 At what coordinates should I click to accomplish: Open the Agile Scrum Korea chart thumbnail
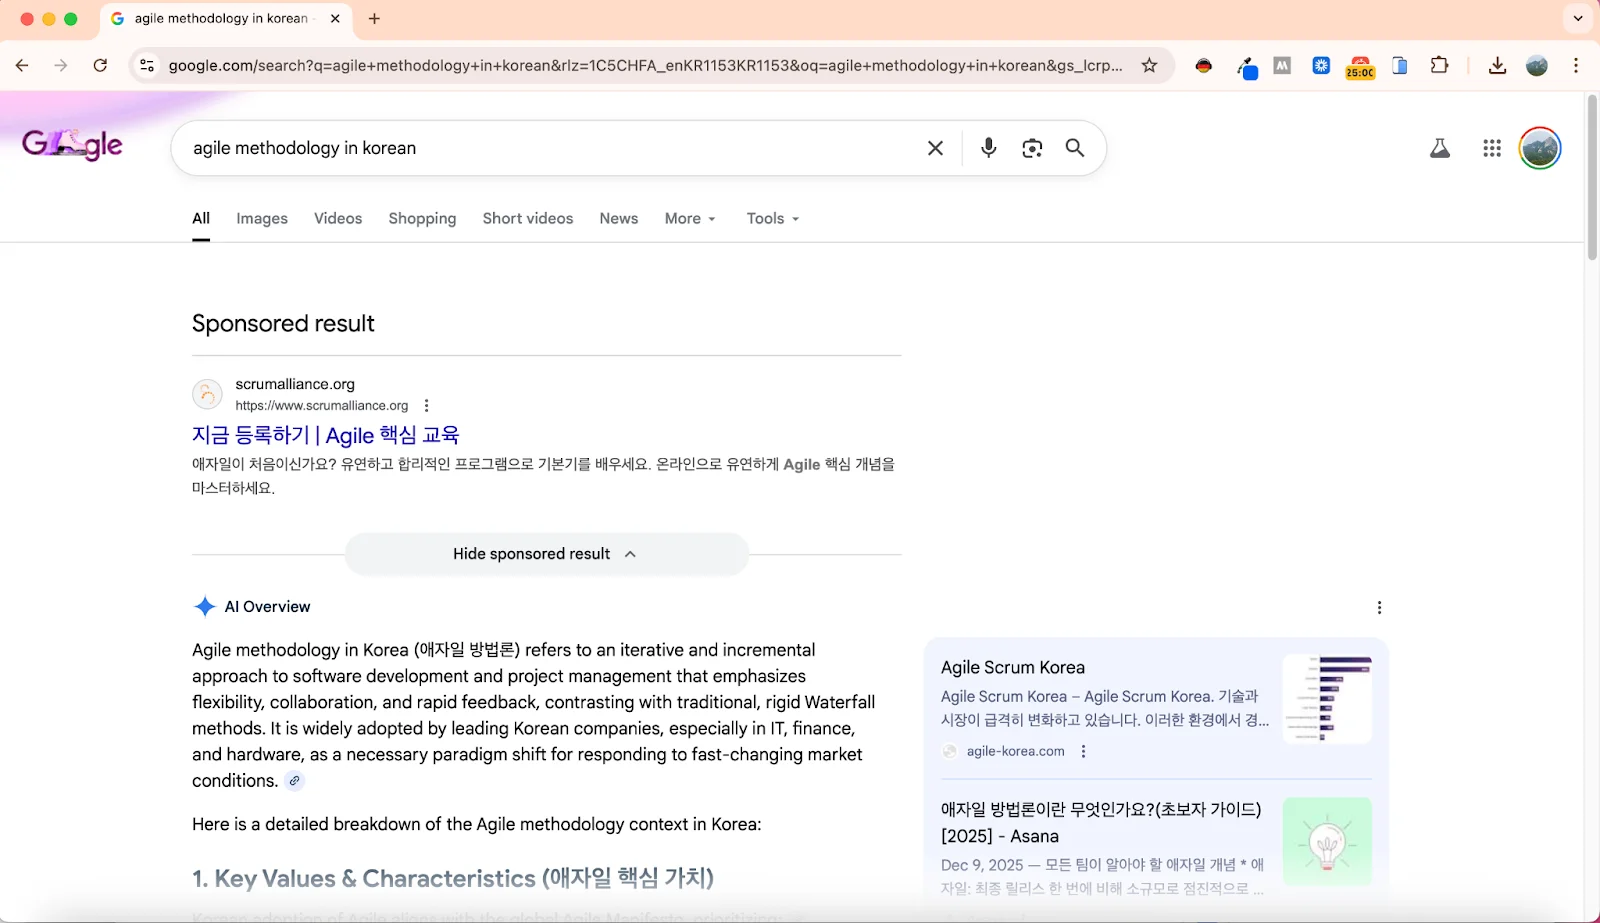tap(1327, 699)
